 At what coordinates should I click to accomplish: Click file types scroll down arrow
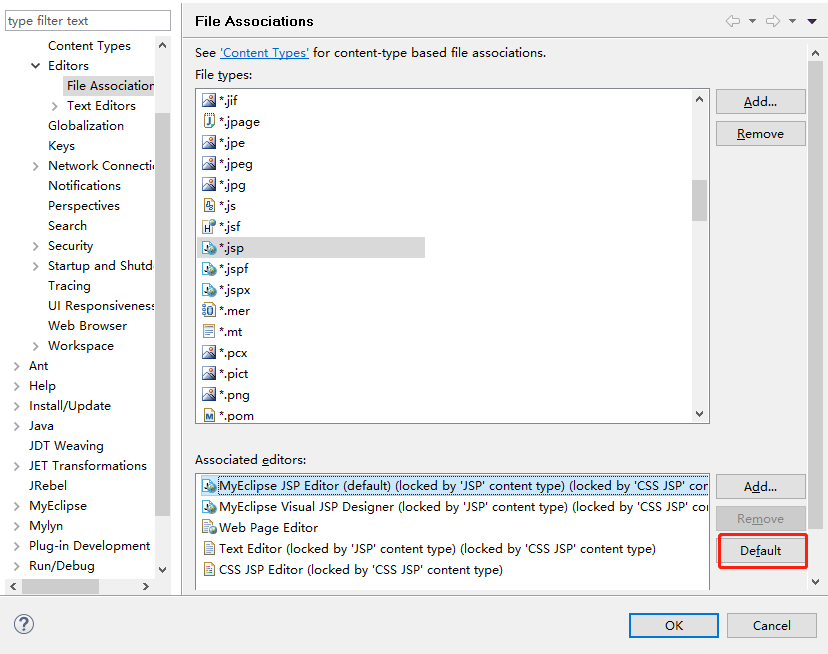pyautogui.click(x=699, y=414)
